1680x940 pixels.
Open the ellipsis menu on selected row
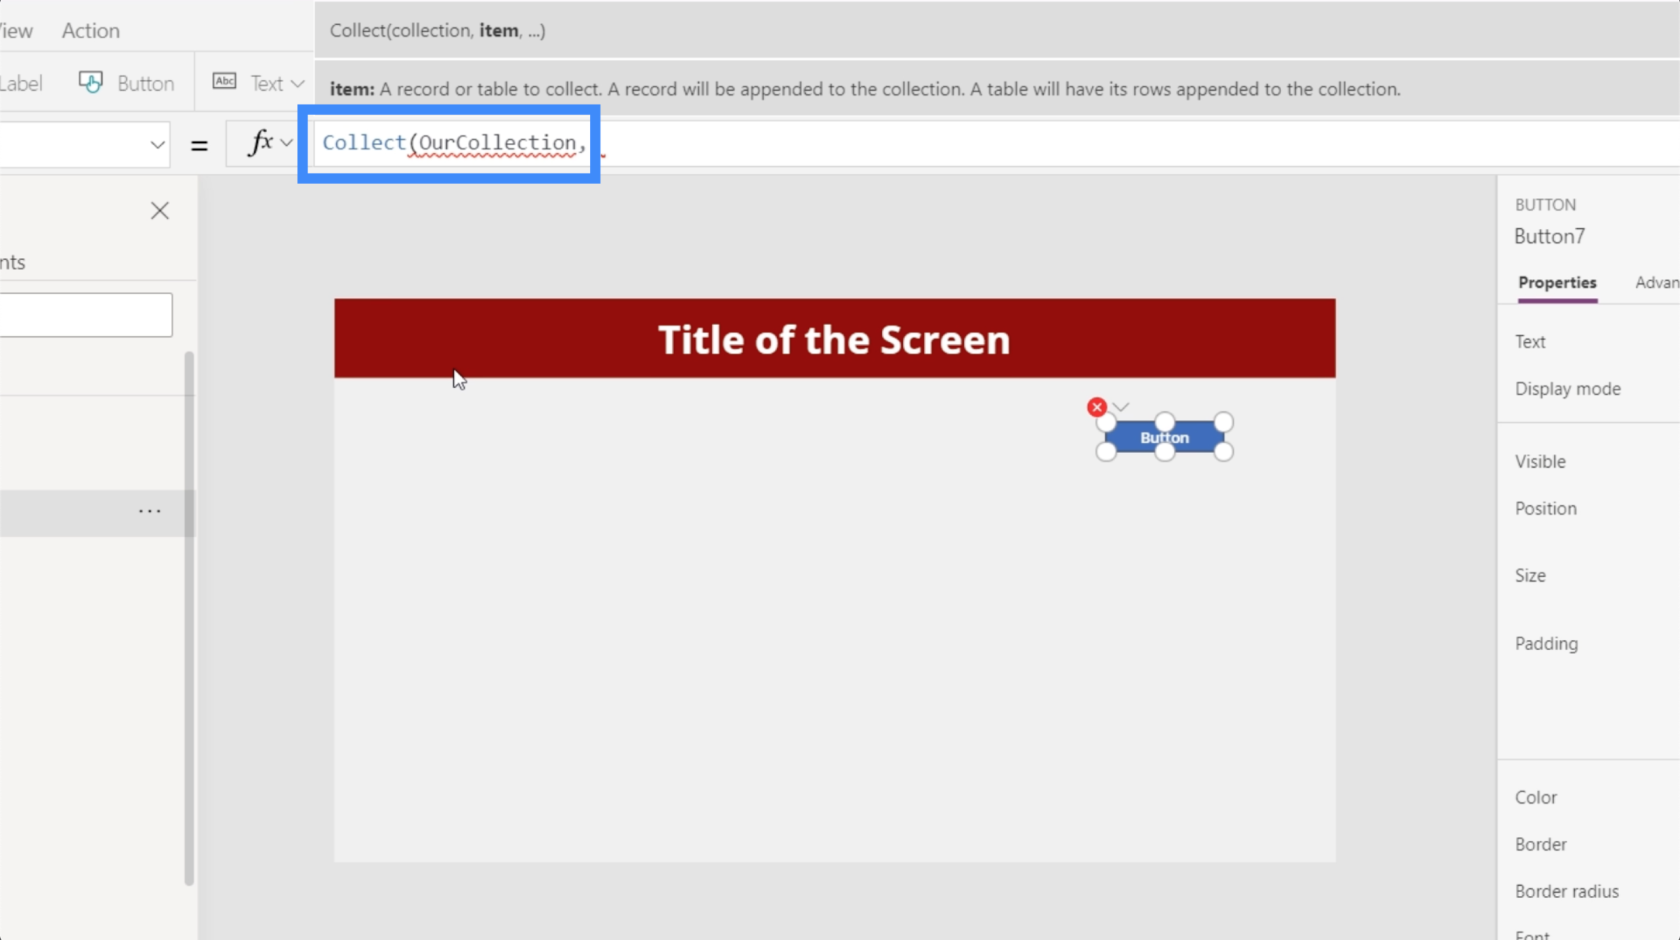(x=150, y=512)
